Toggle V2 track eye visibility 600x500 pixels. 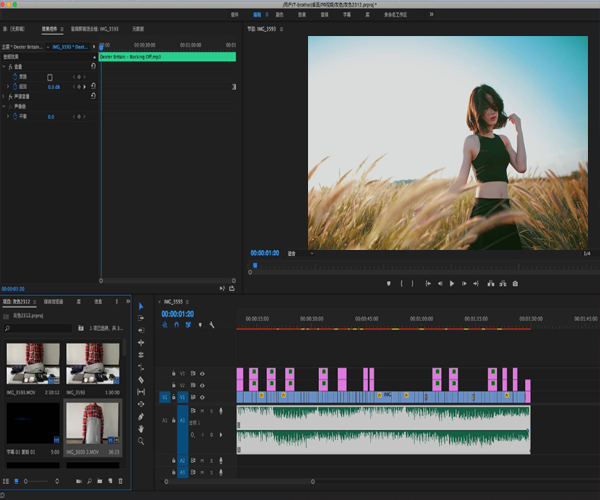click(x=202, y=385)
